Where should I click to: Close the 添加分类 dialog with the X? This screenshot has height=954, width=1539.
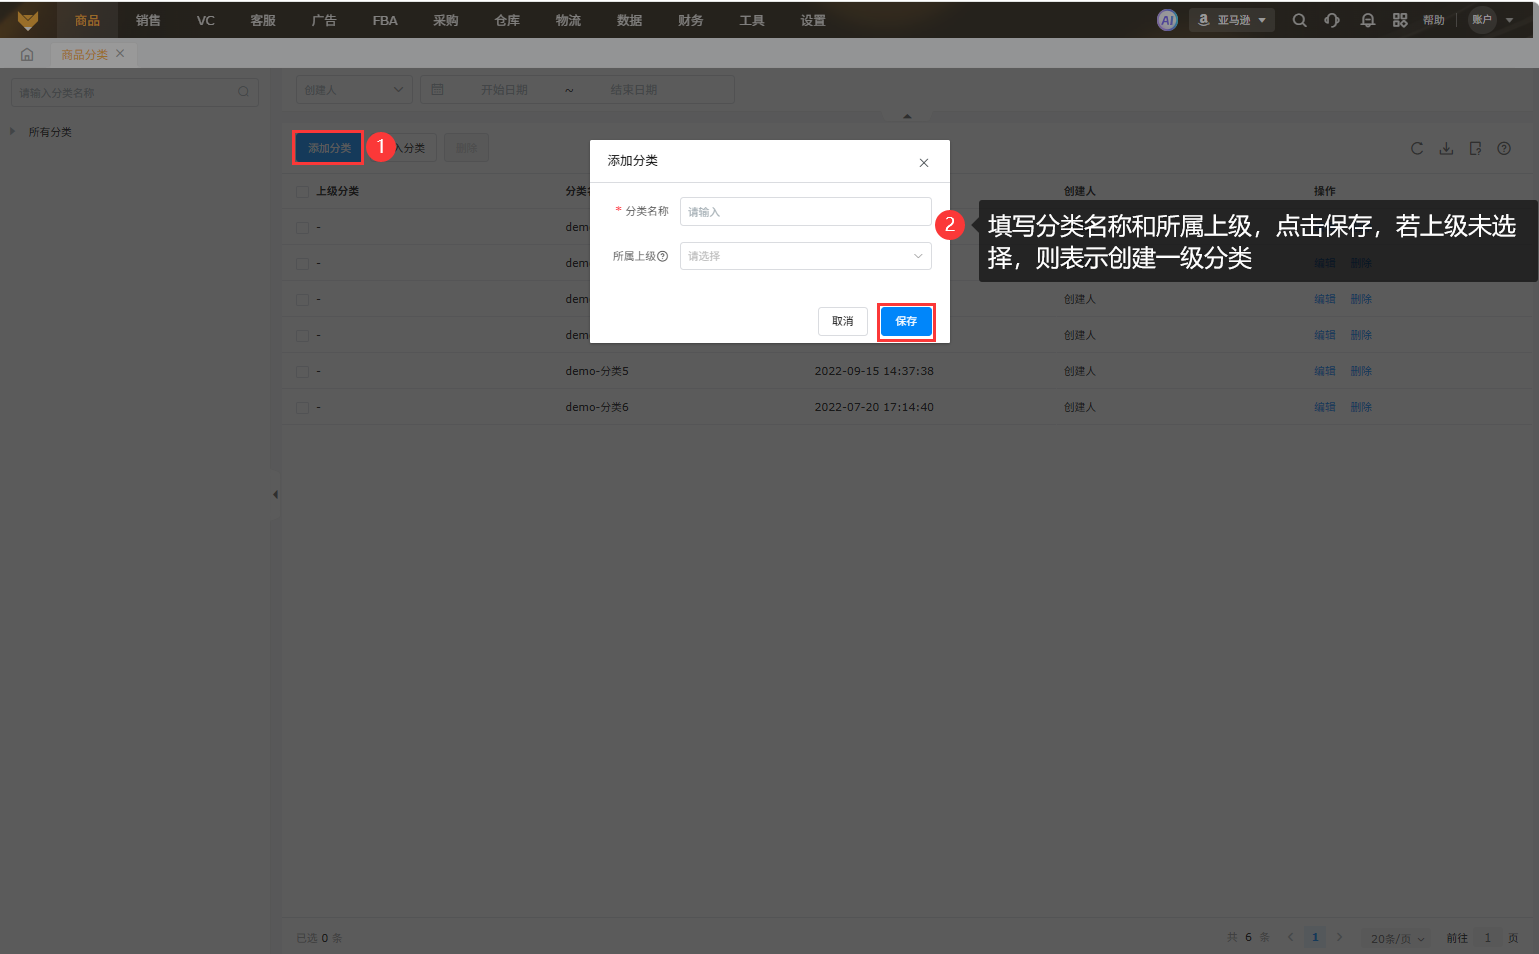924,162
